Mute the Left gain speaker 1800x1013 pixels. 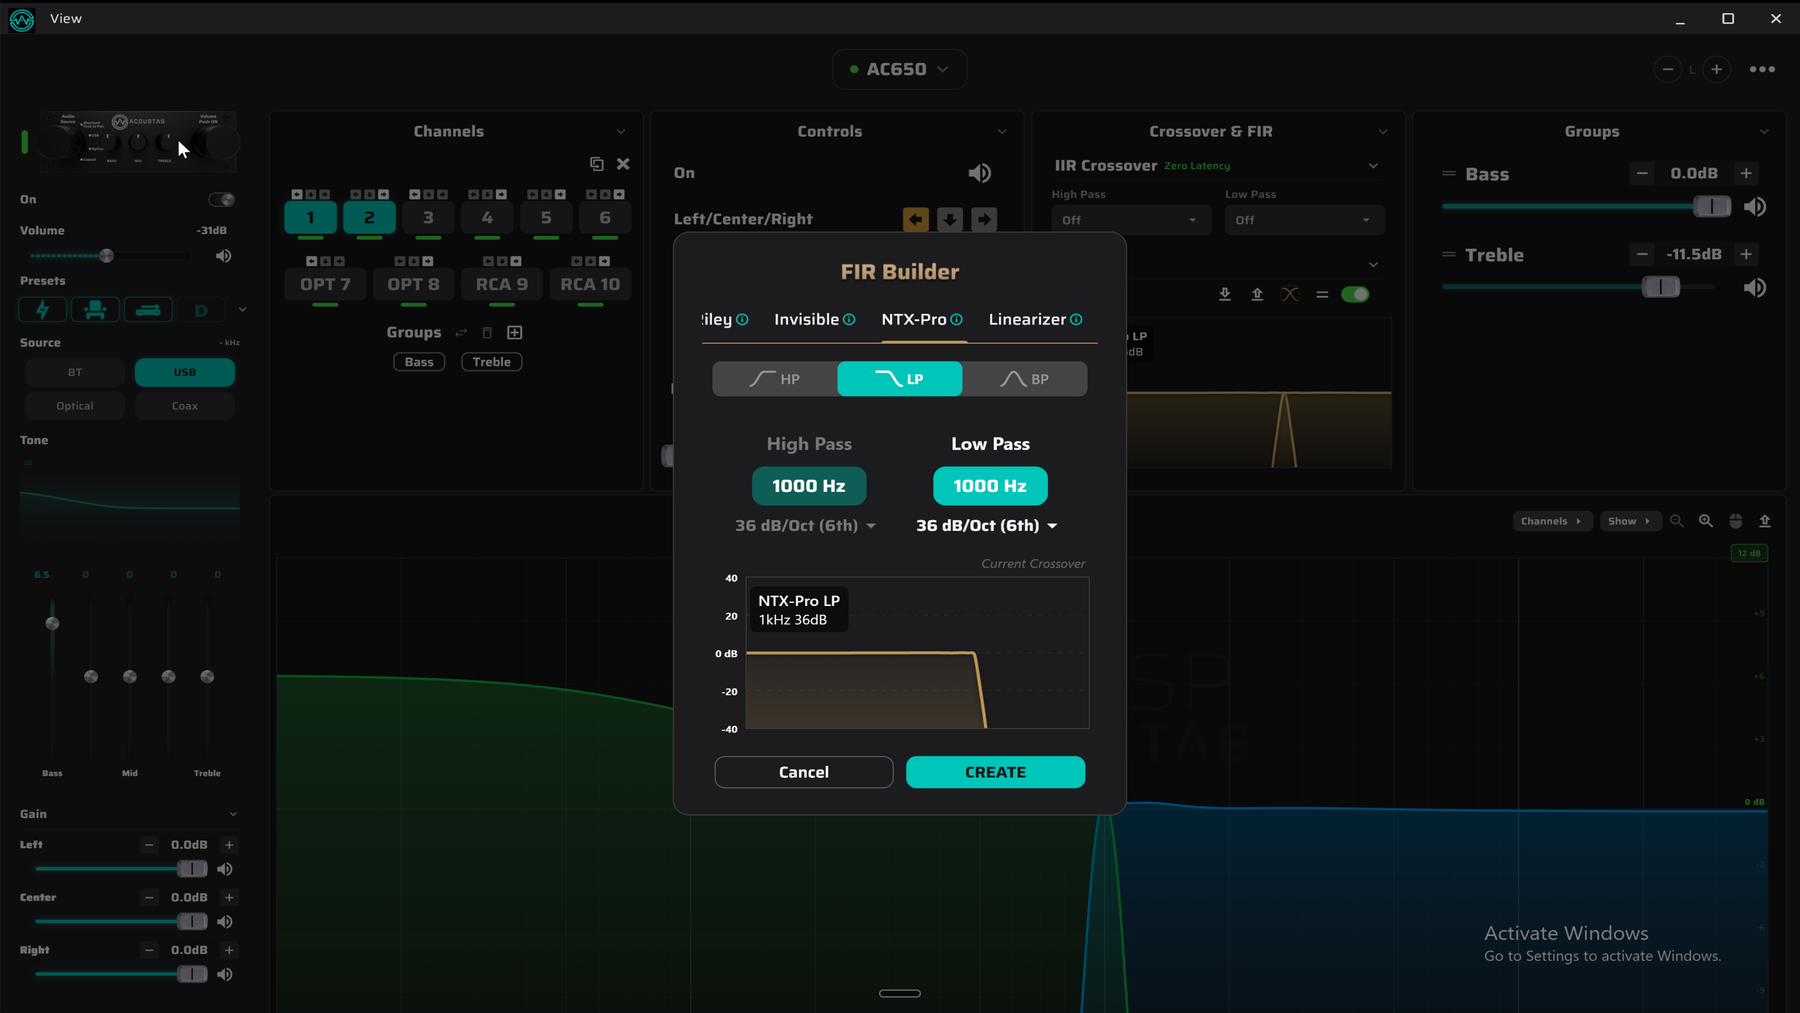coord(225,870)
